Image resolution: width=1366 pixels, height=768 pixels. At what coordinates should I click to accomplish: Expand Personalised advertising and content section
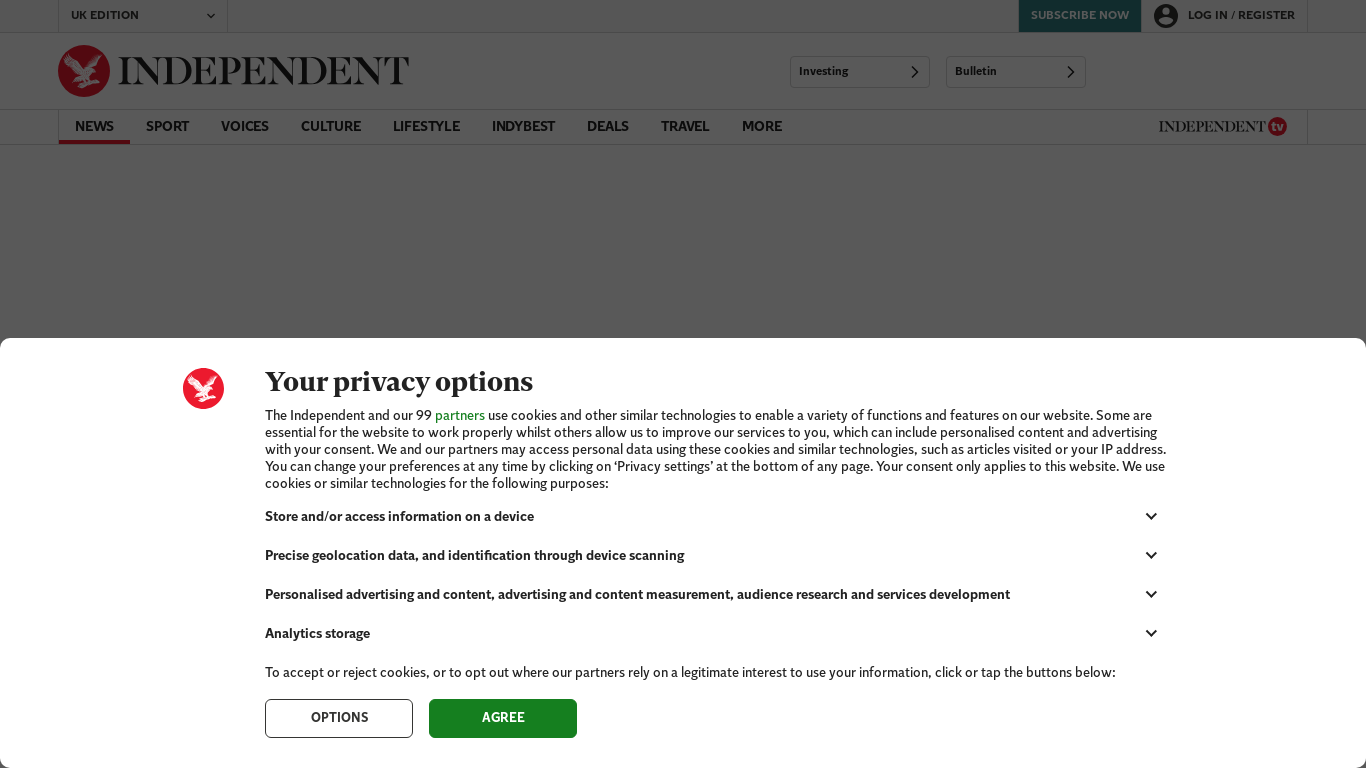(1151, 595)
